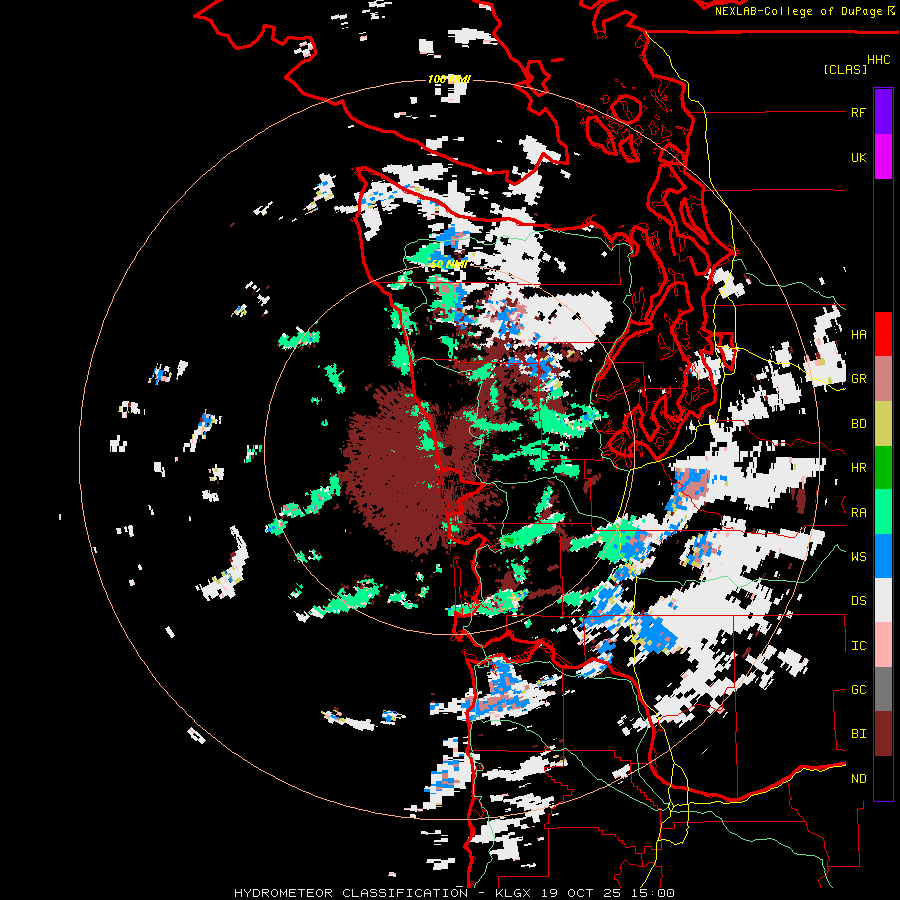The image size is (900, 900).
Task: Click the "ND" legend label
Action: [x=858, y=779]
